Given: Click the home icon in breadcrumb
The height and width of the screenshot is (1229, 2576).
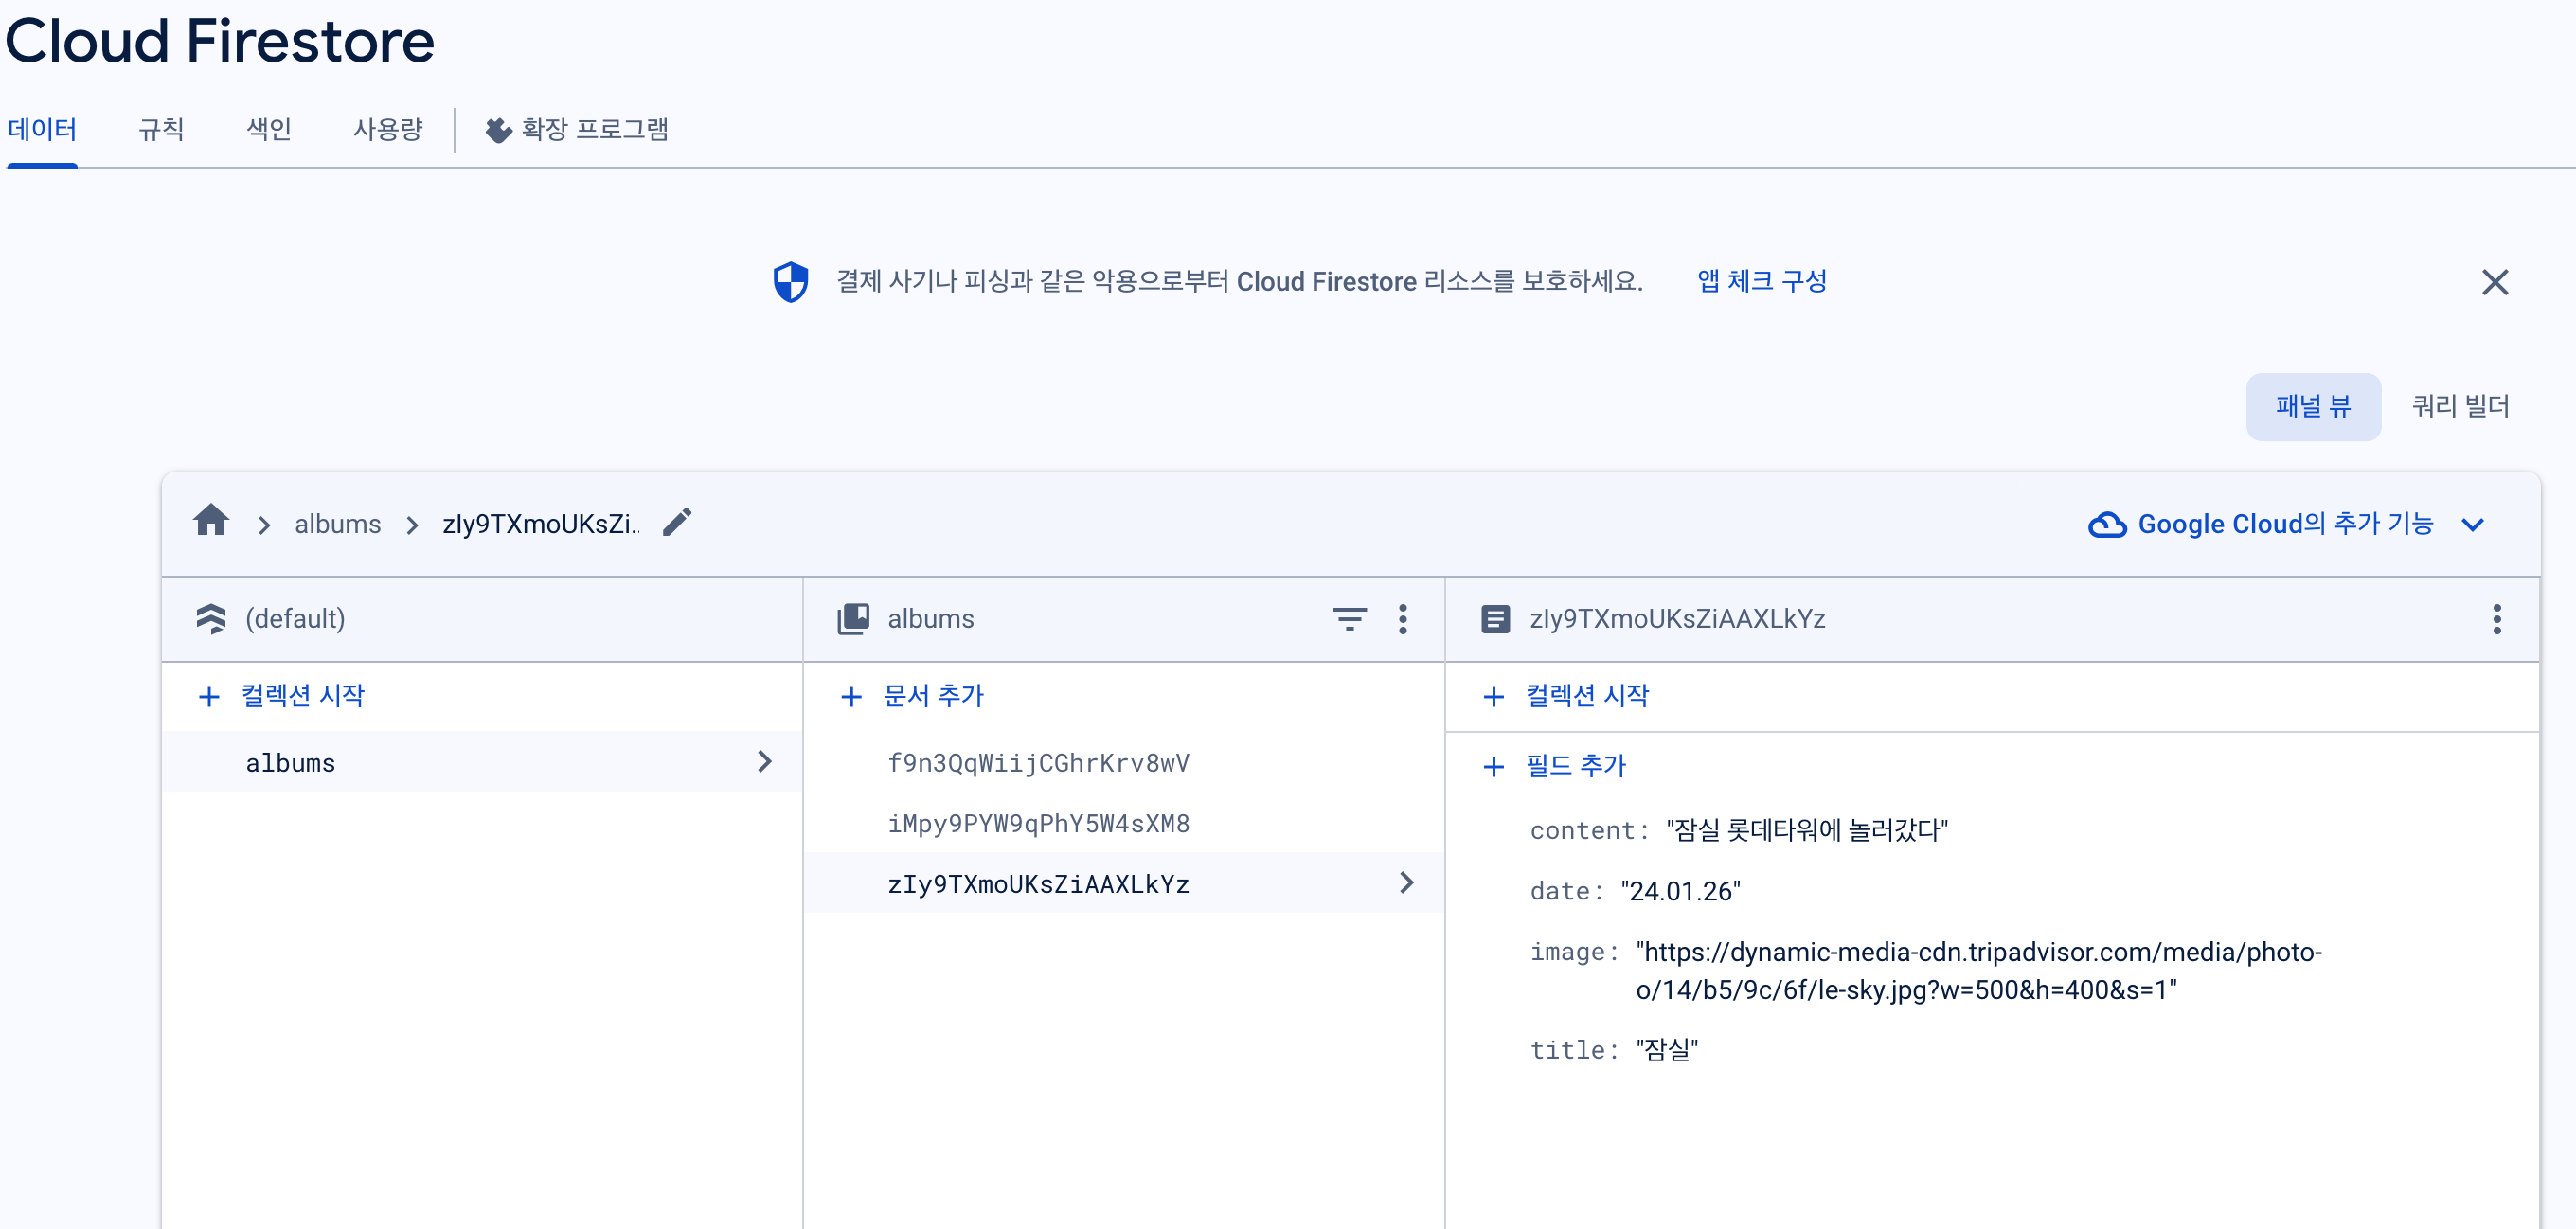Looking at the screenshot, I should click(211, 522).
